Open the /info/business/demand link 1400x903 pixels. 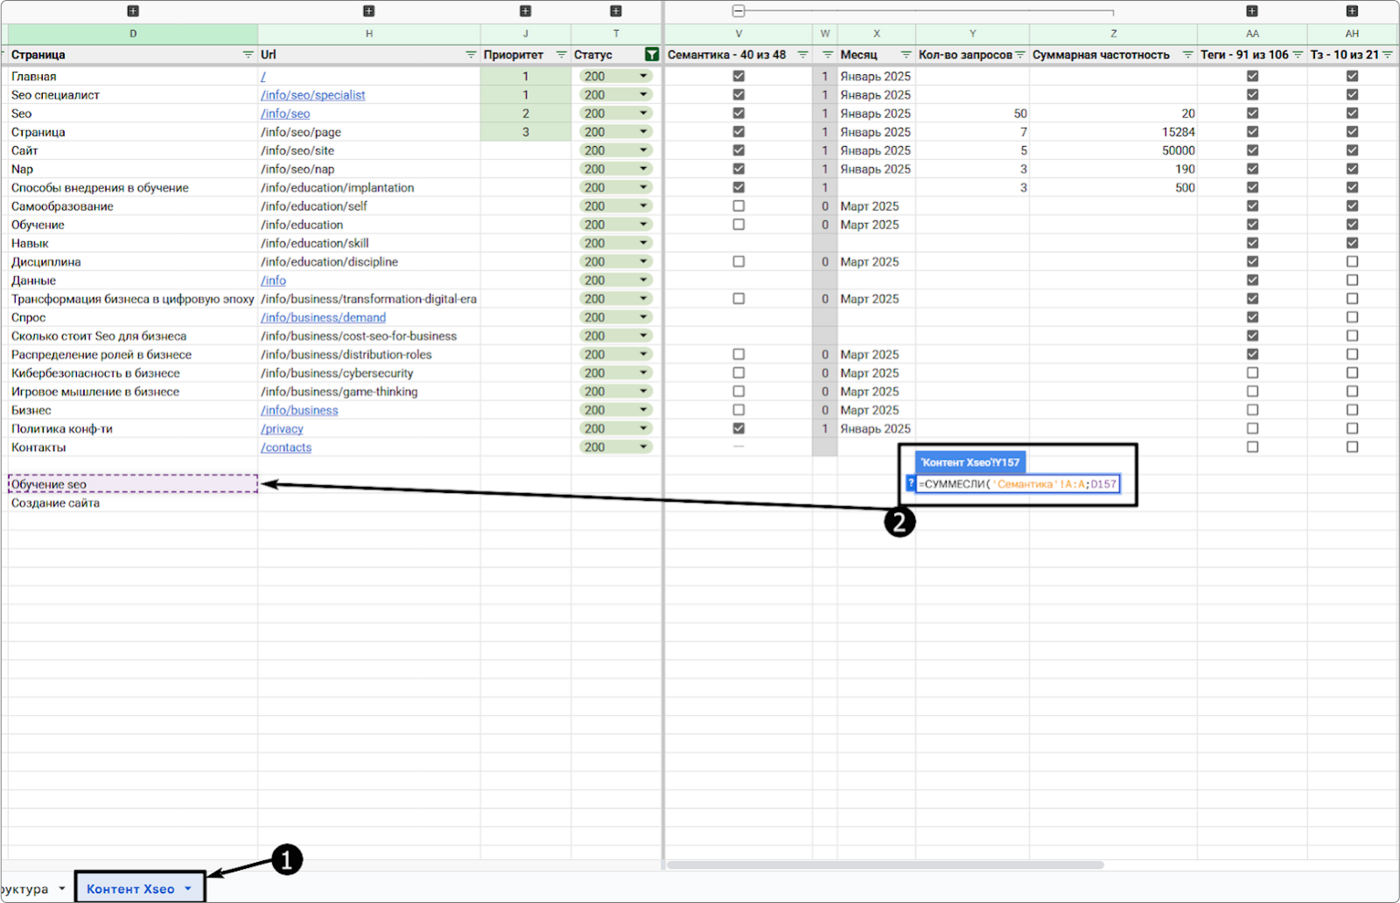323,318
